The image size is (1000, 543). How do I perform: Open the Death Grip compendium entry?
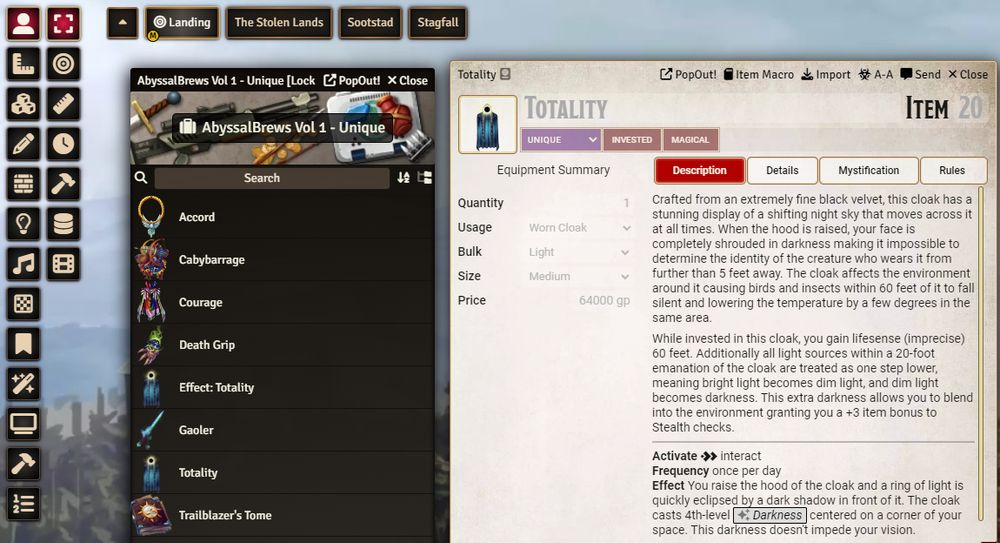point(283,345)
